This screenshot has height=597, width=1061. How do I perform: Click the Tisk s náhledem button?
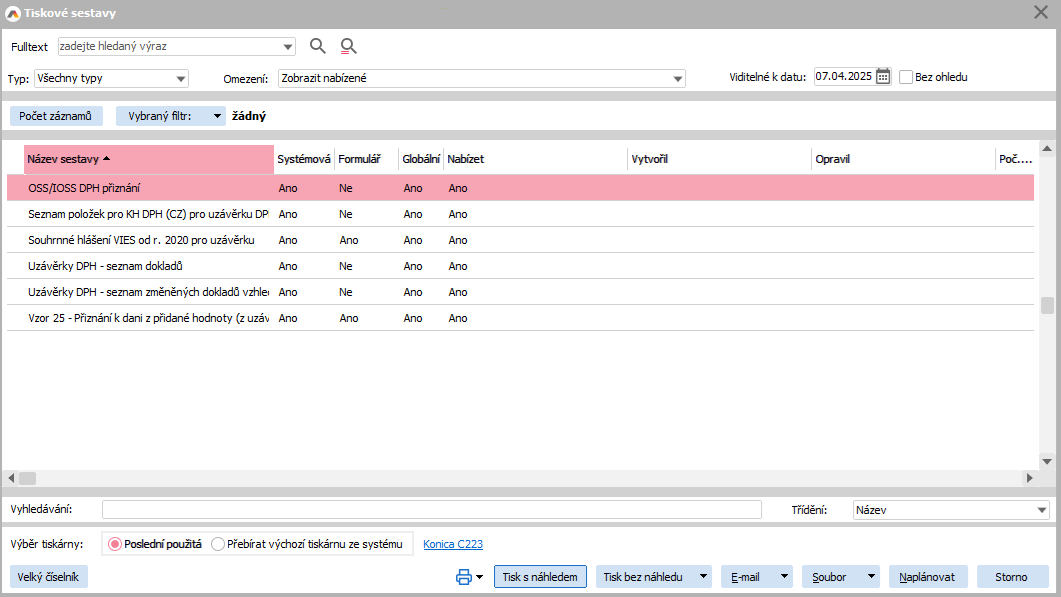(x=540, y=577)
